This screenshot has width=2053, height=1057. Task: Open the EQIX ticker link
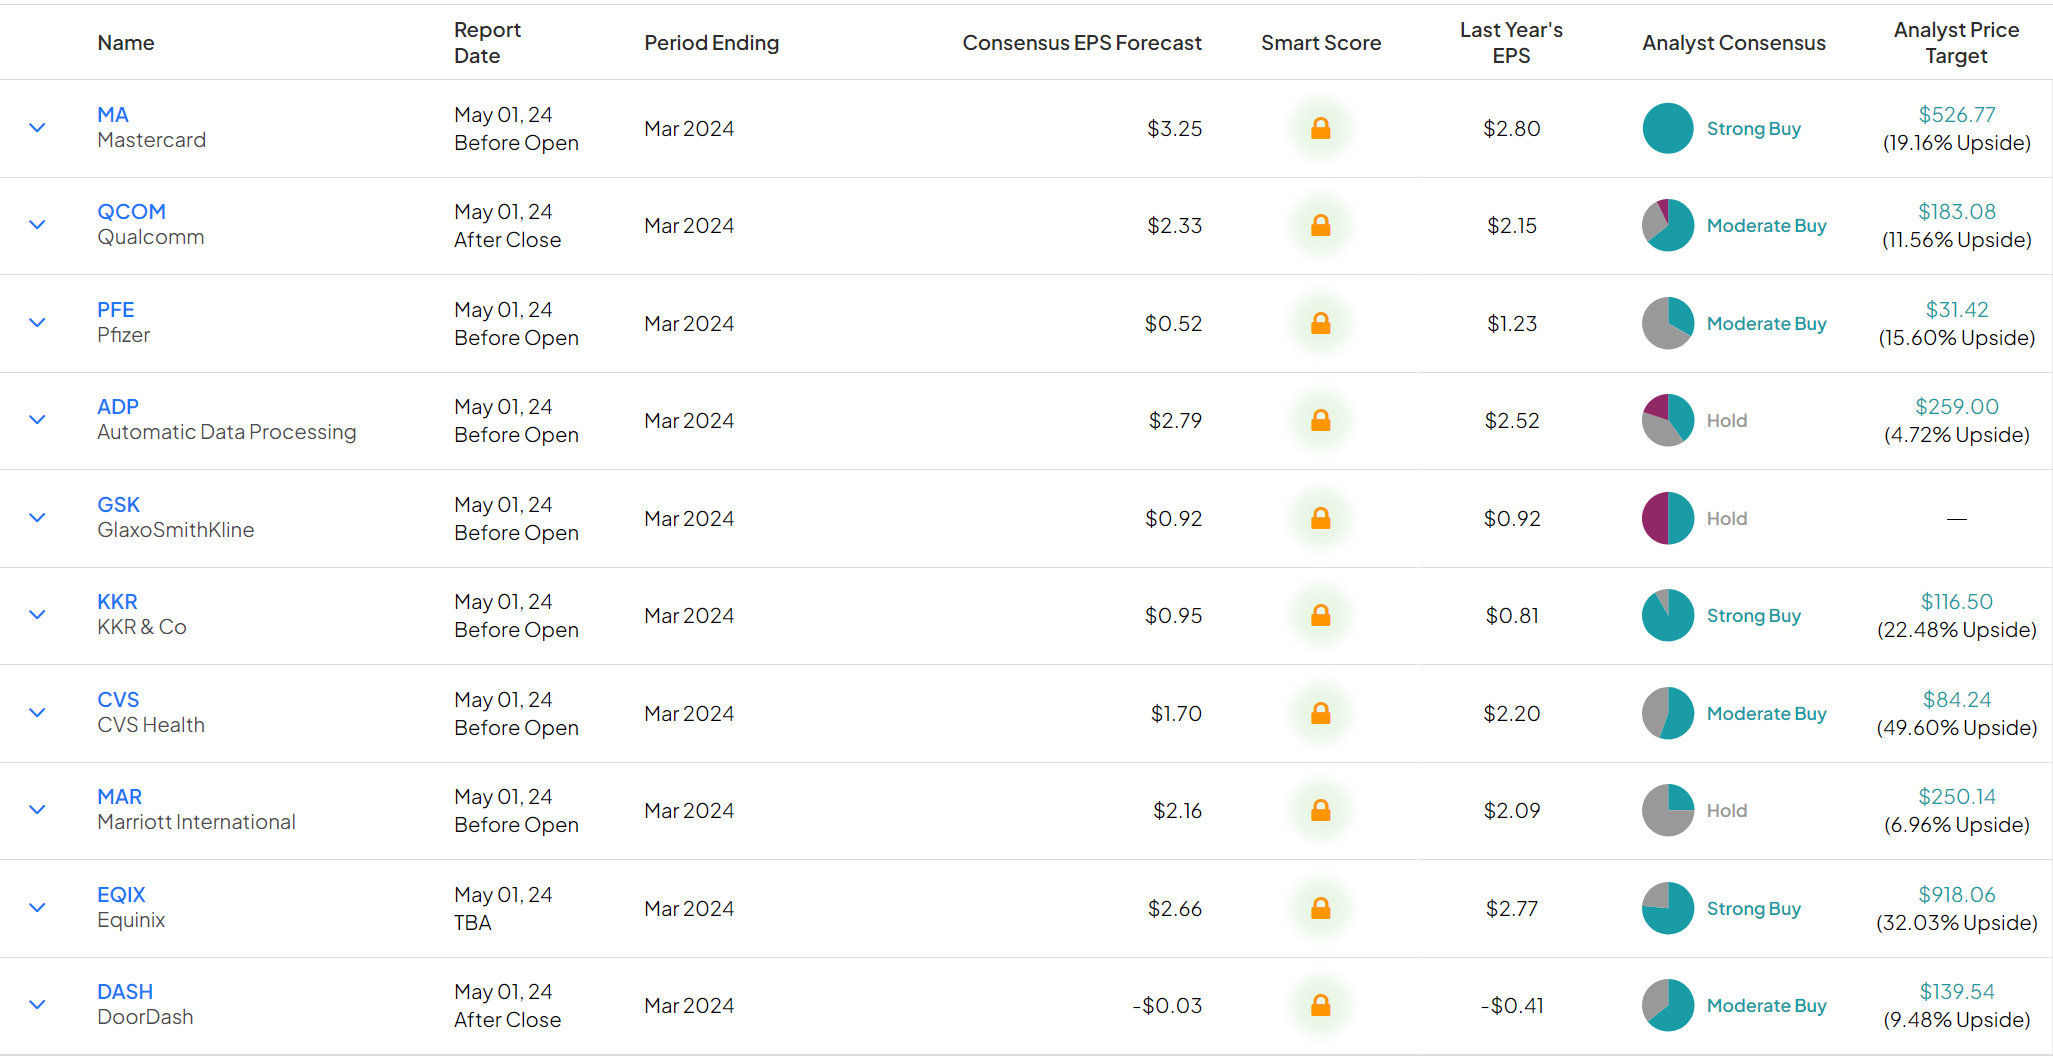tap(121, 895)
